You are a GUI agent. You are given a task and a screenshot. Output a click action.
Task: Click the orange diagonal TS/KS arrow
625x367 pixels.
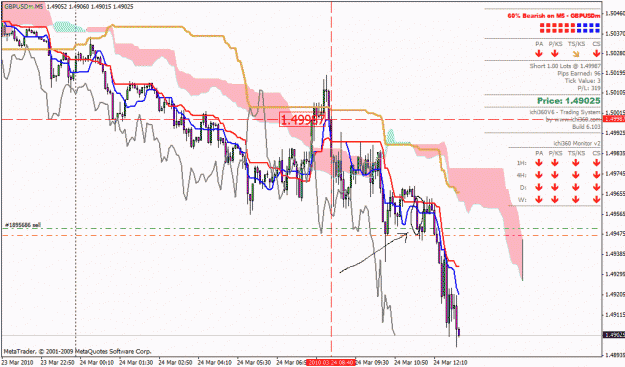(576, 54)
